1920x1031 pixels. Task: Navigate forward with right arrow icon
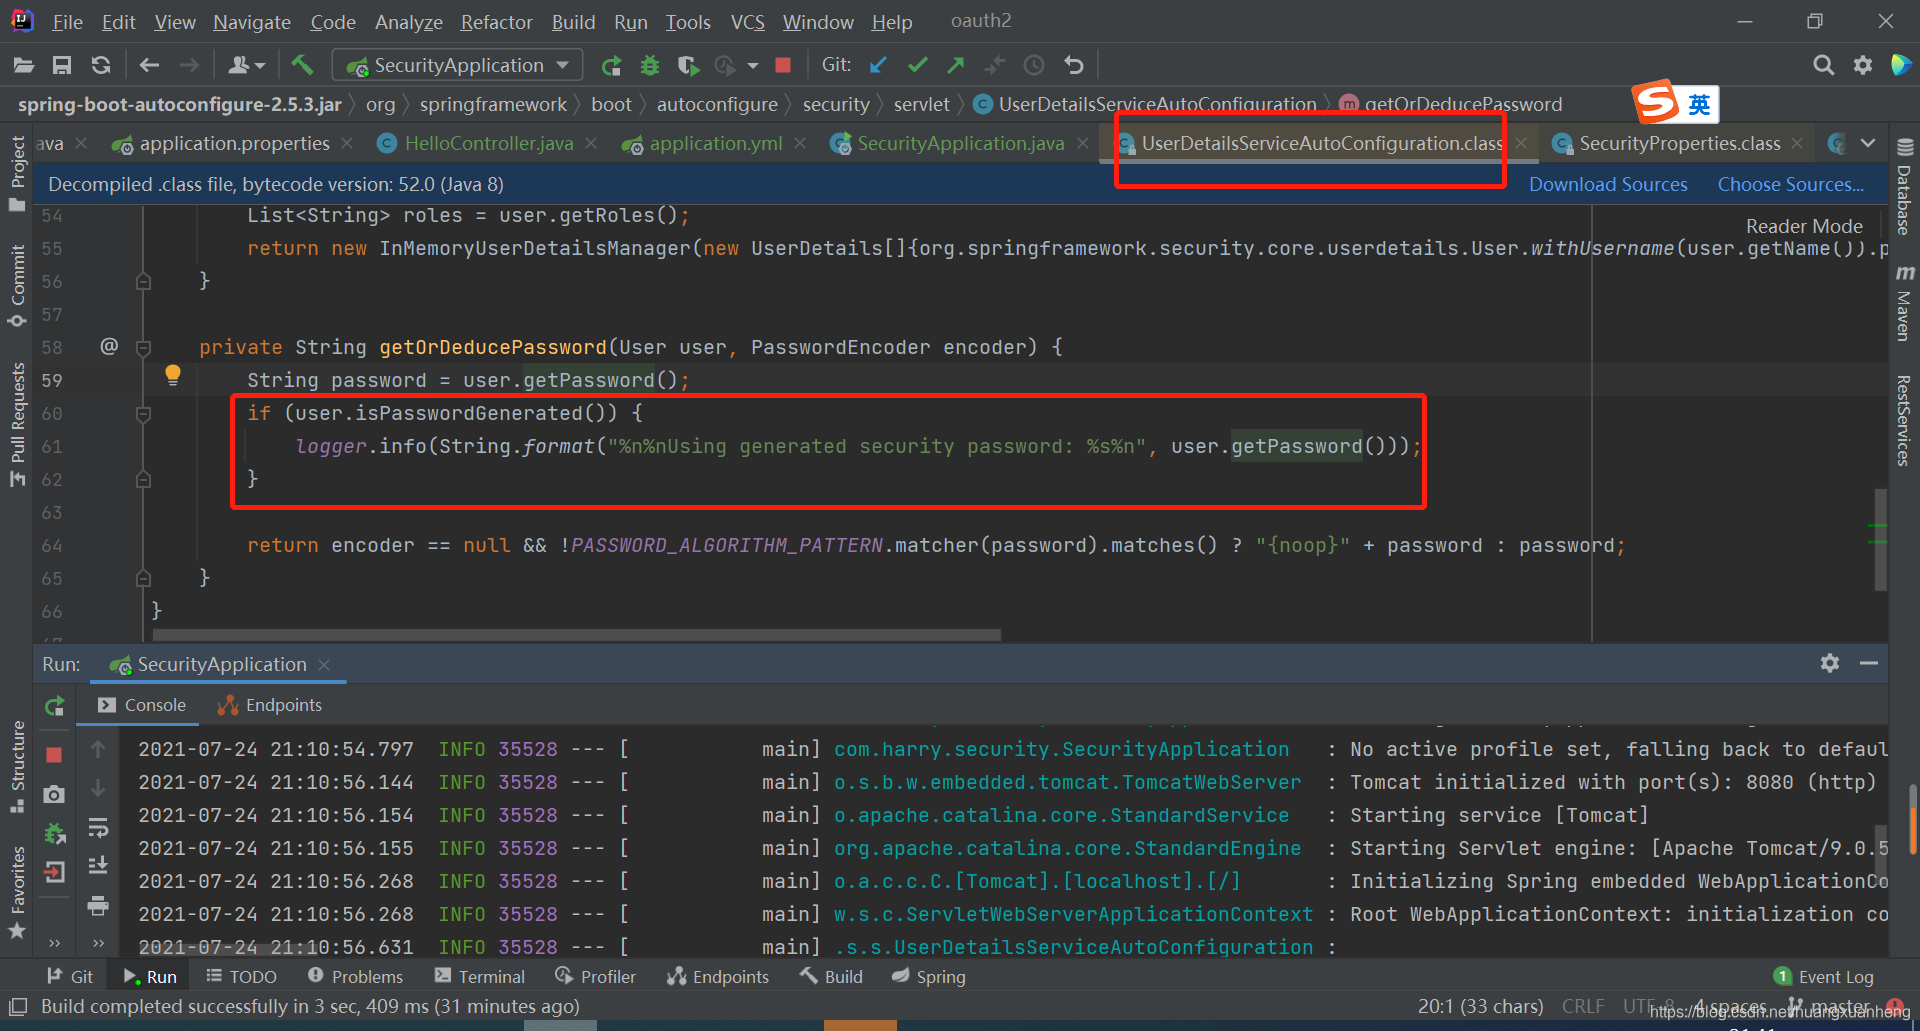point(189,65)
